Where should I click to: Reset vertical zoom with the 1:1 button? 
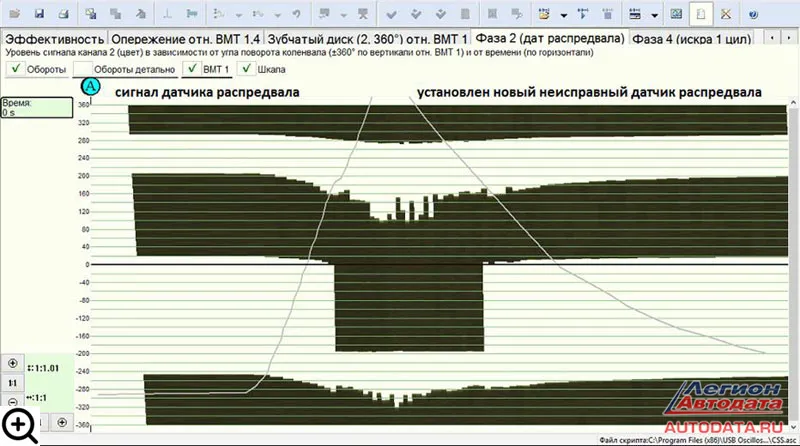tap(13, 382)
